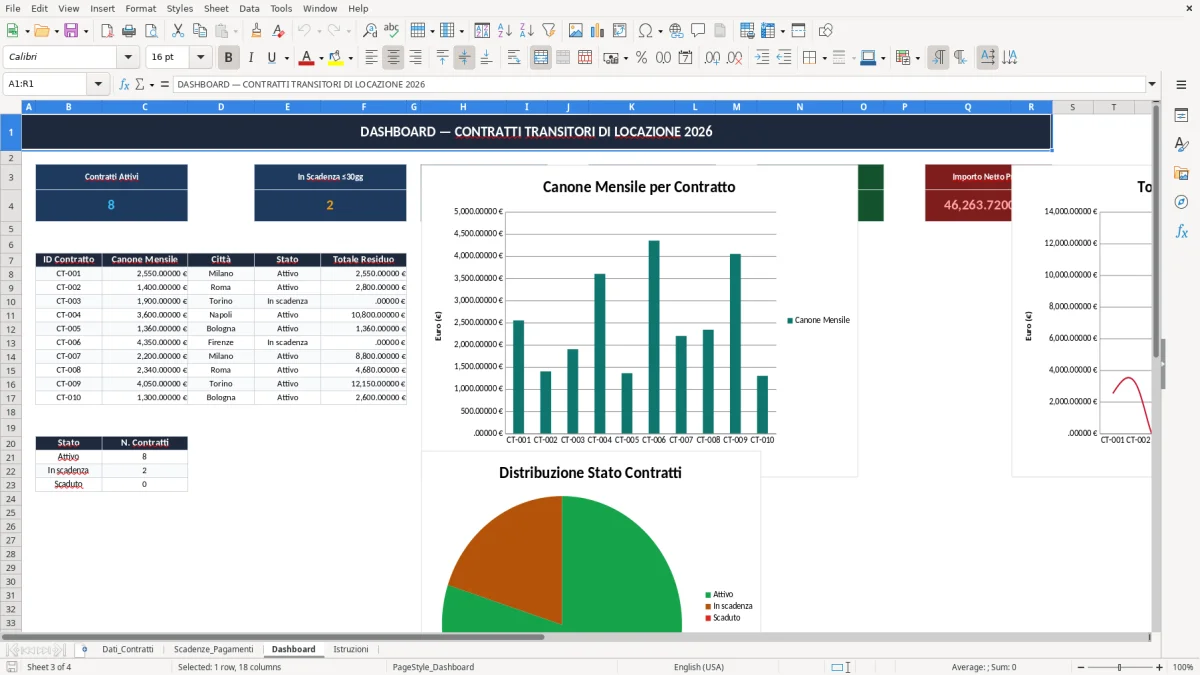Switch to the Dati_Contratti sheet tab

(x=128, y=649)
